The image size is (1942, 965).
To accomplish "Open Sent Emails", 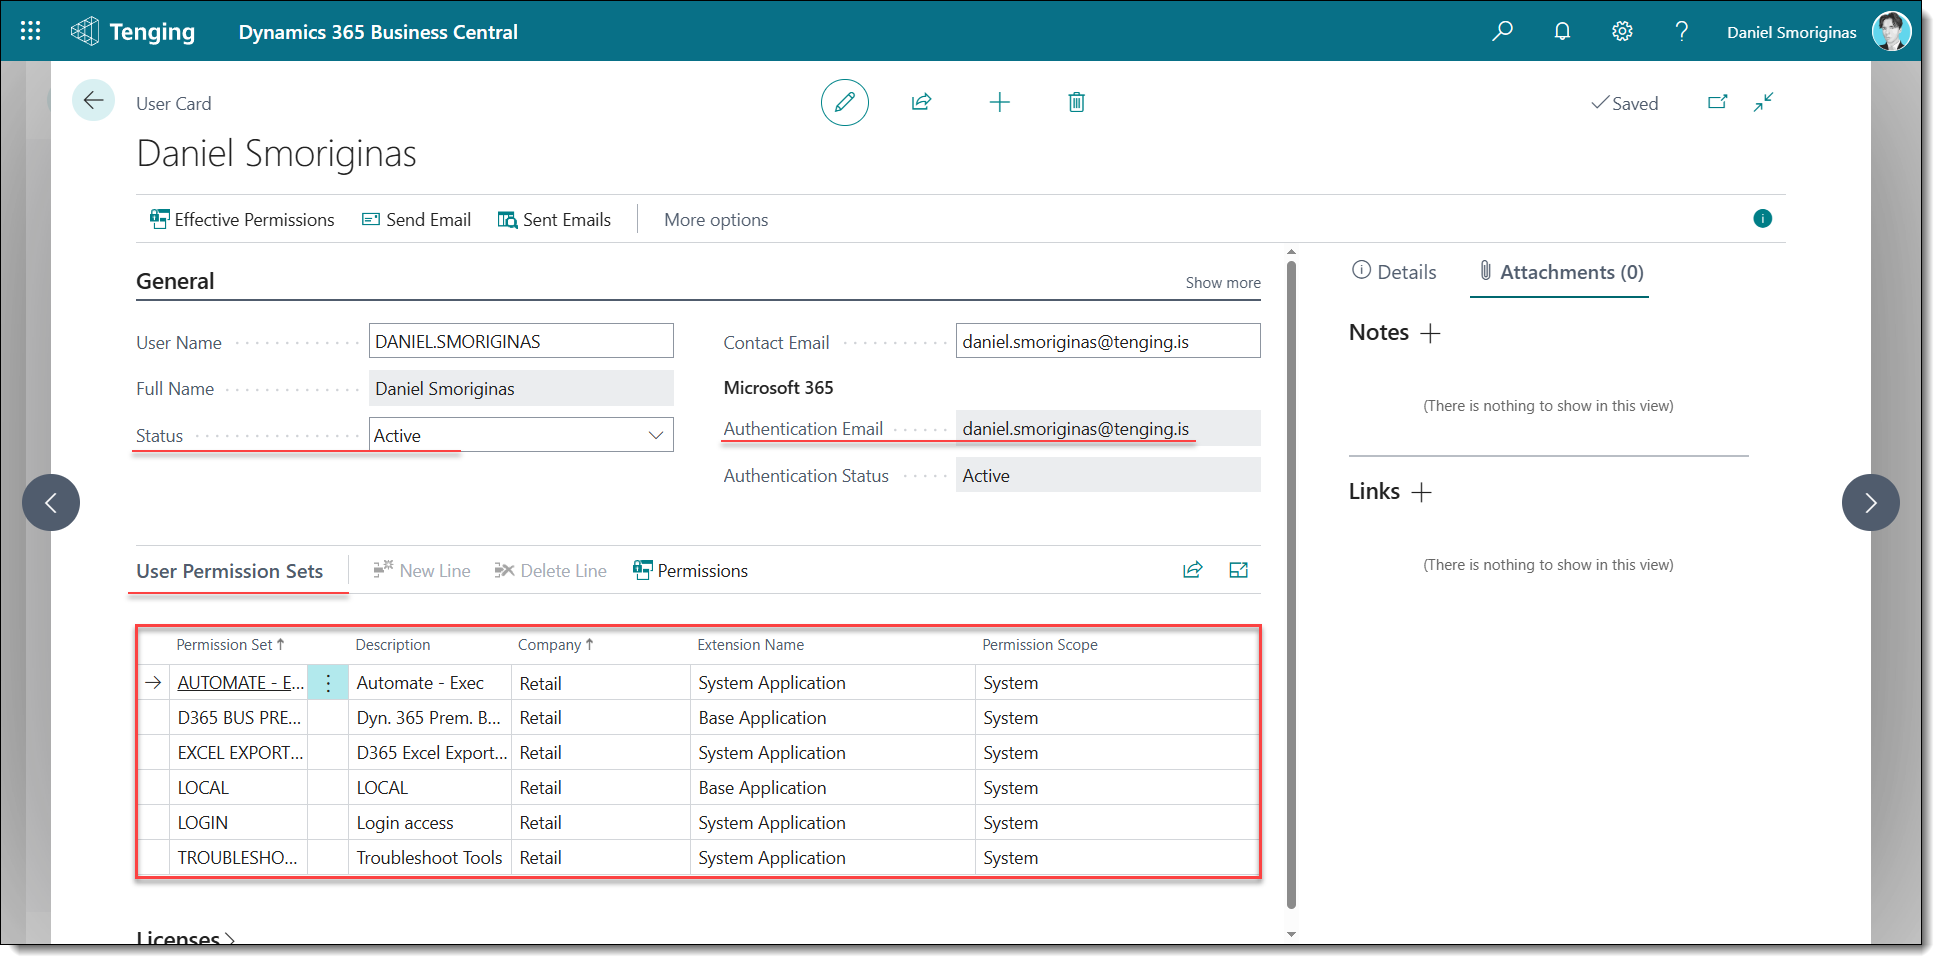I will [x=555, y=220].
